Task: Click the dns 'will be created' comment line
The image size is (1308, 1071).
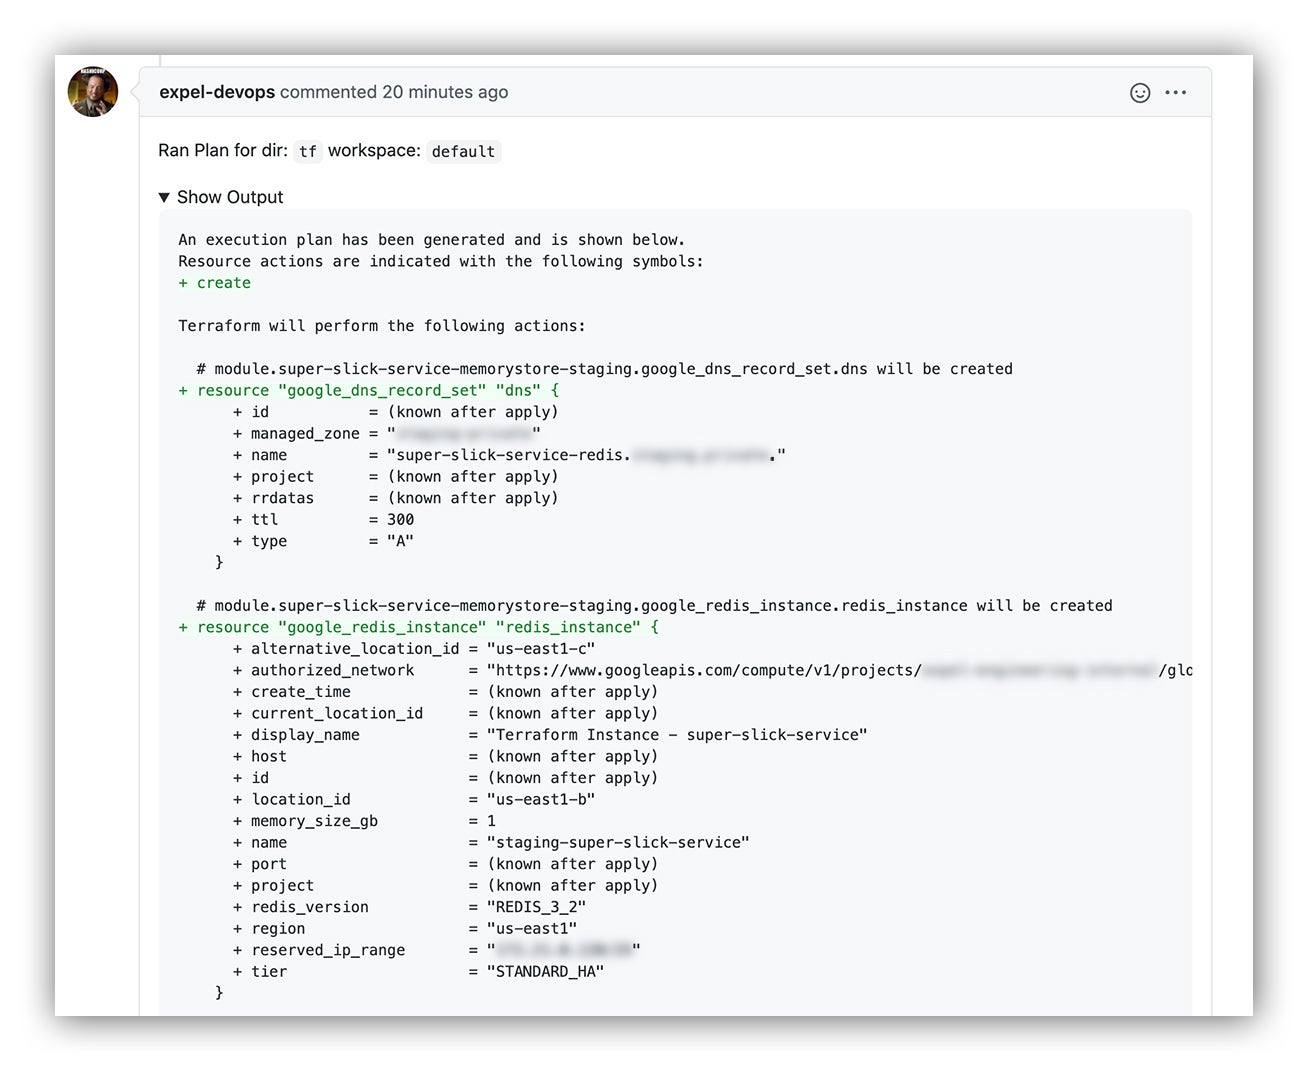Action: point(605,369)
